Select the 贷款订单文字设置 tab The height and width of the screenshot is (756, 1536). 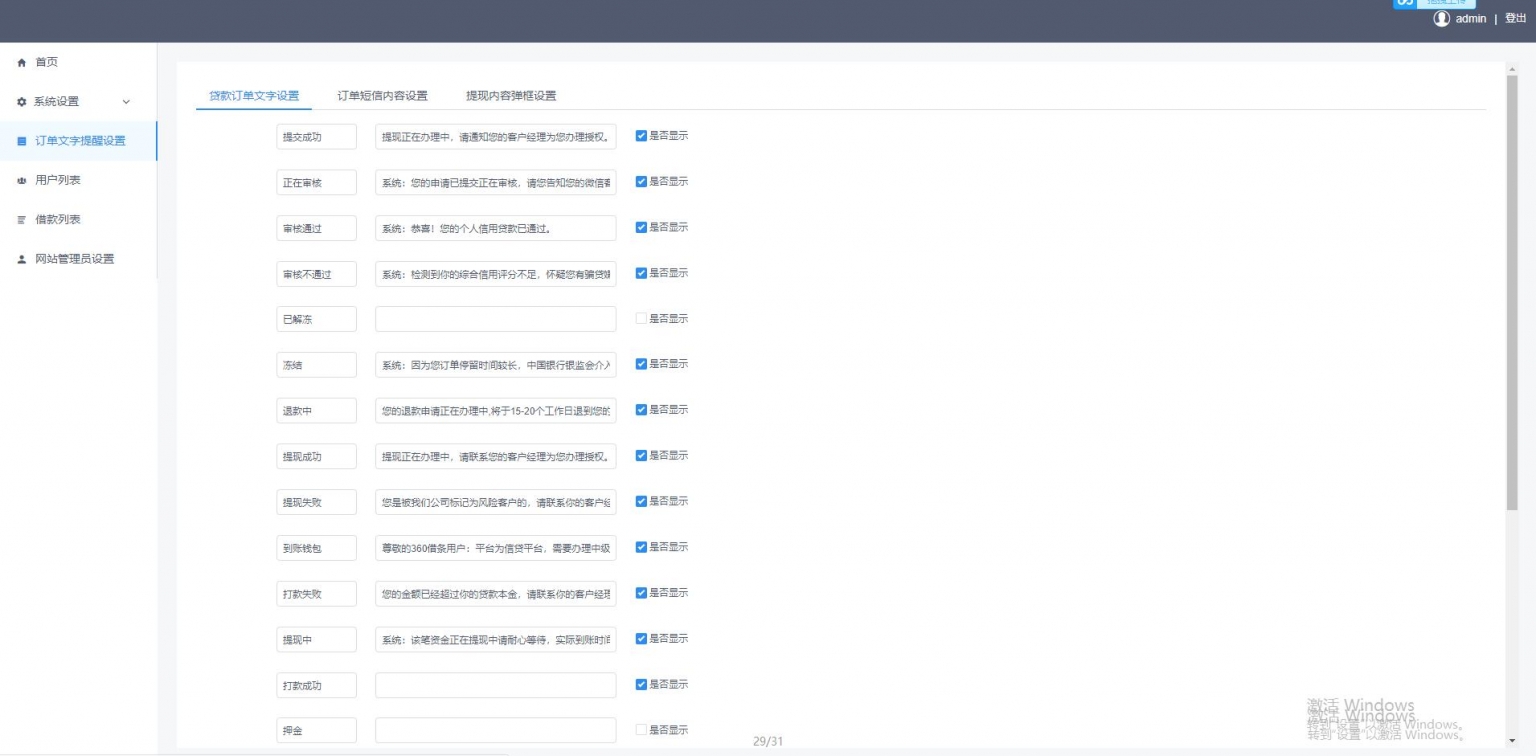click(254, 96)
